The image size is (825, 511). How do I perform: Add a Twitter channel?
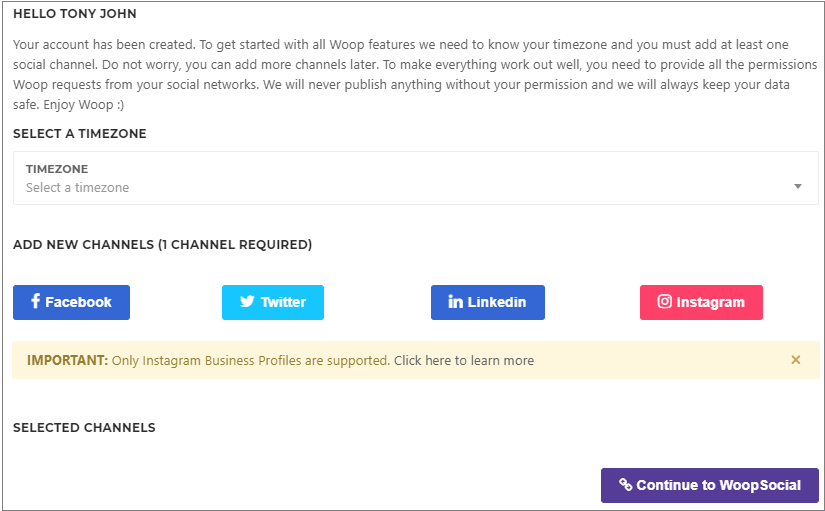point(273,302)
